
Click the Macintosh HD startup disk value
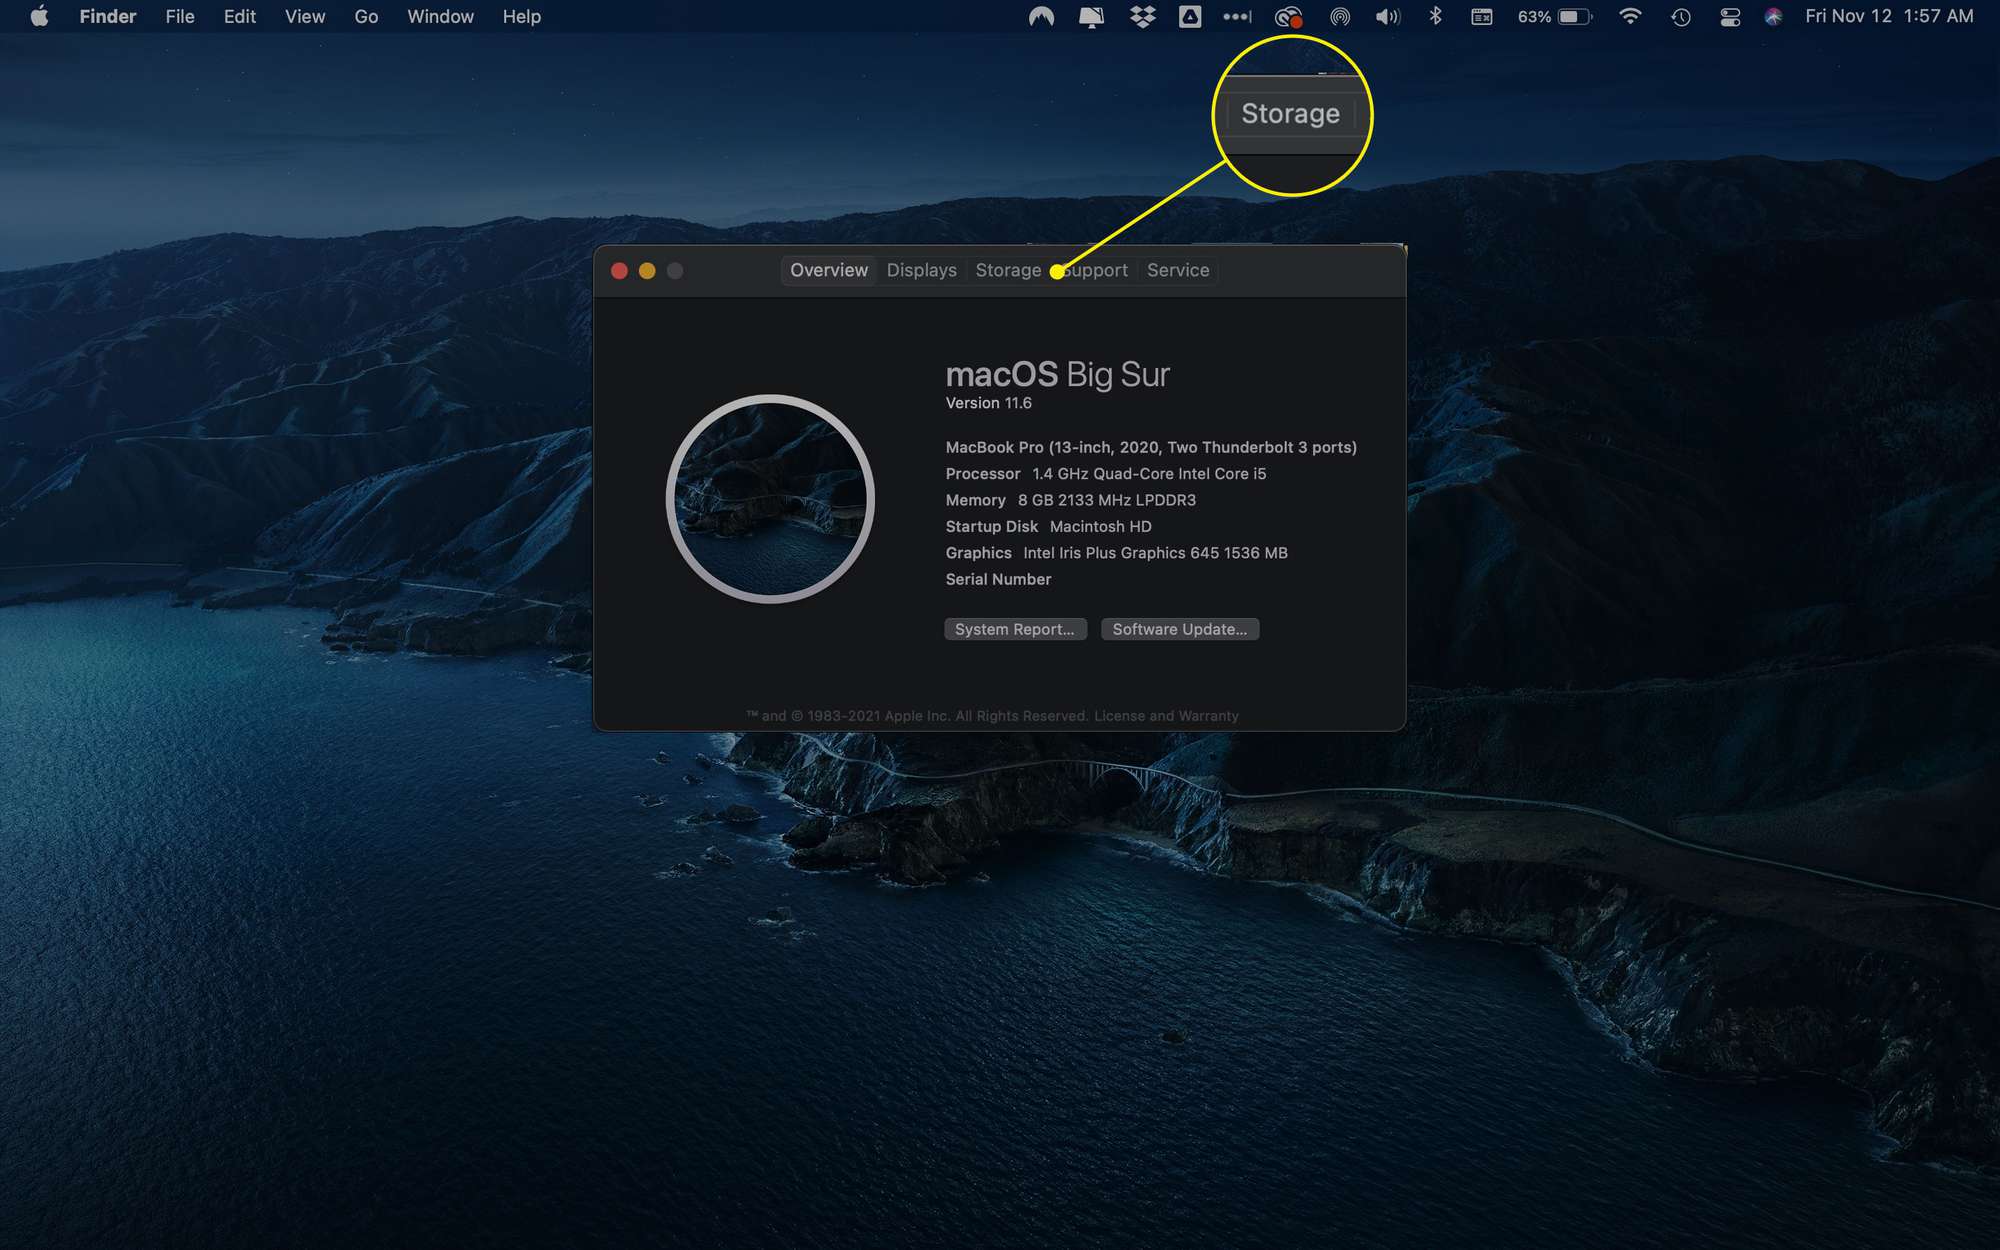(1101, 526)
